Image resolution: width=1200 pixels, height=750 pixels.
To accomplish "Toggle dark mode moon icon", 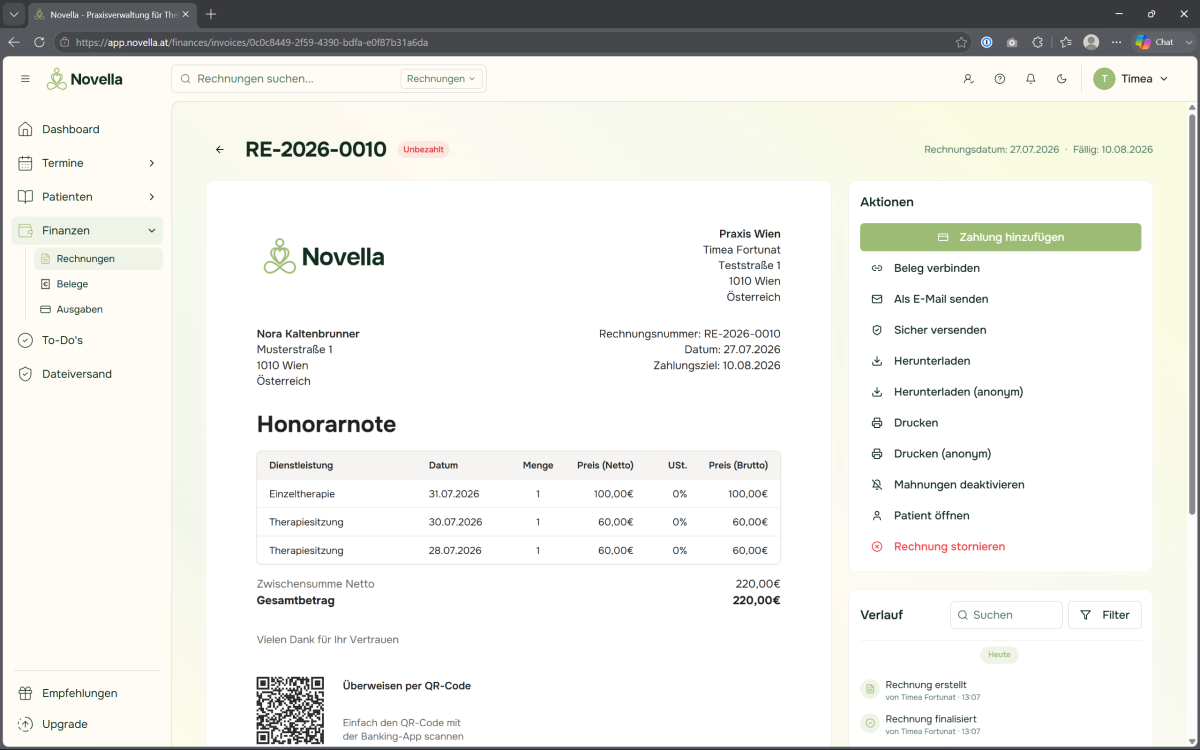I will [1061, 79].
